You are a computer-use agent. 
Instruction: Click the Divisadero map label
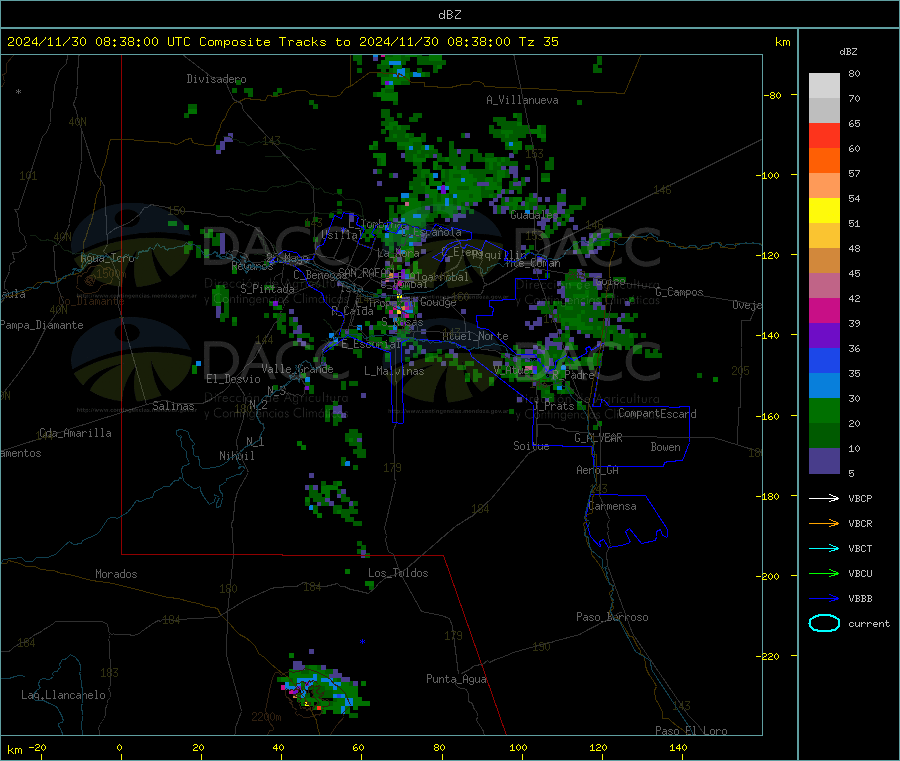coord(216,79)
